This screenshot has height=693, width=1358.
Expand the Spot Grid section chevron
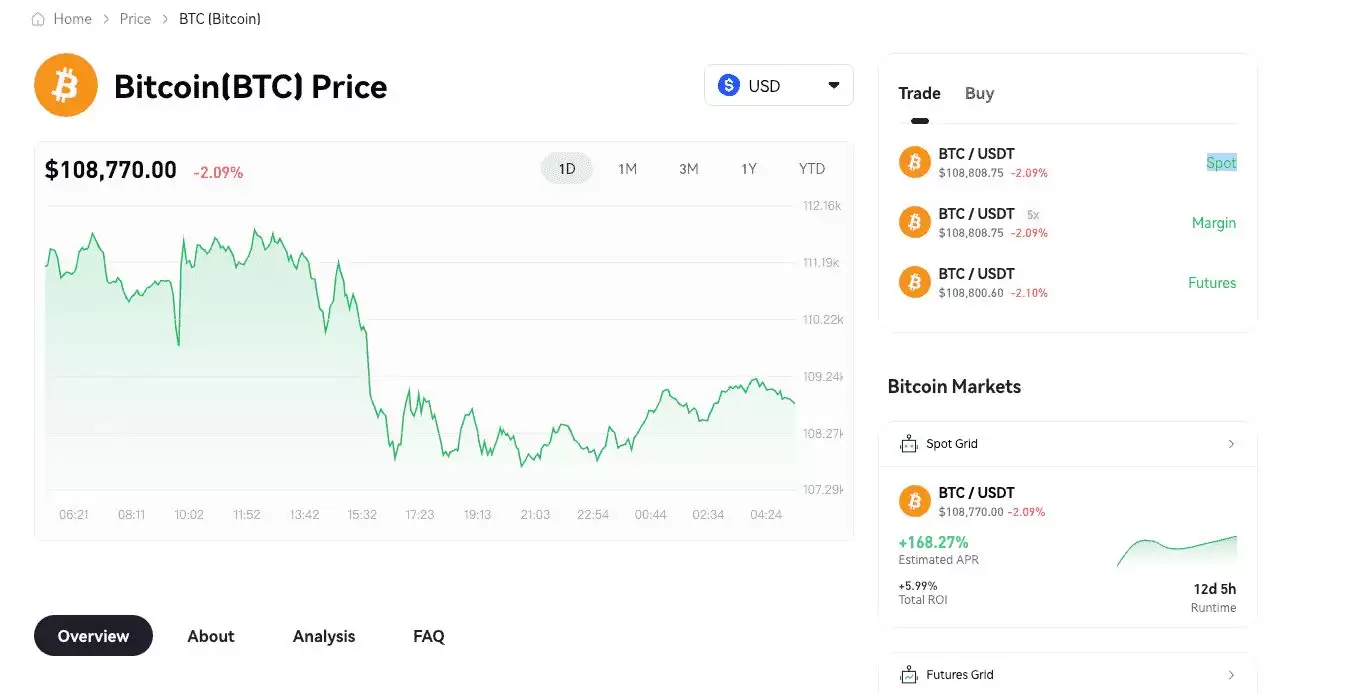click(x=1231, y=443)
